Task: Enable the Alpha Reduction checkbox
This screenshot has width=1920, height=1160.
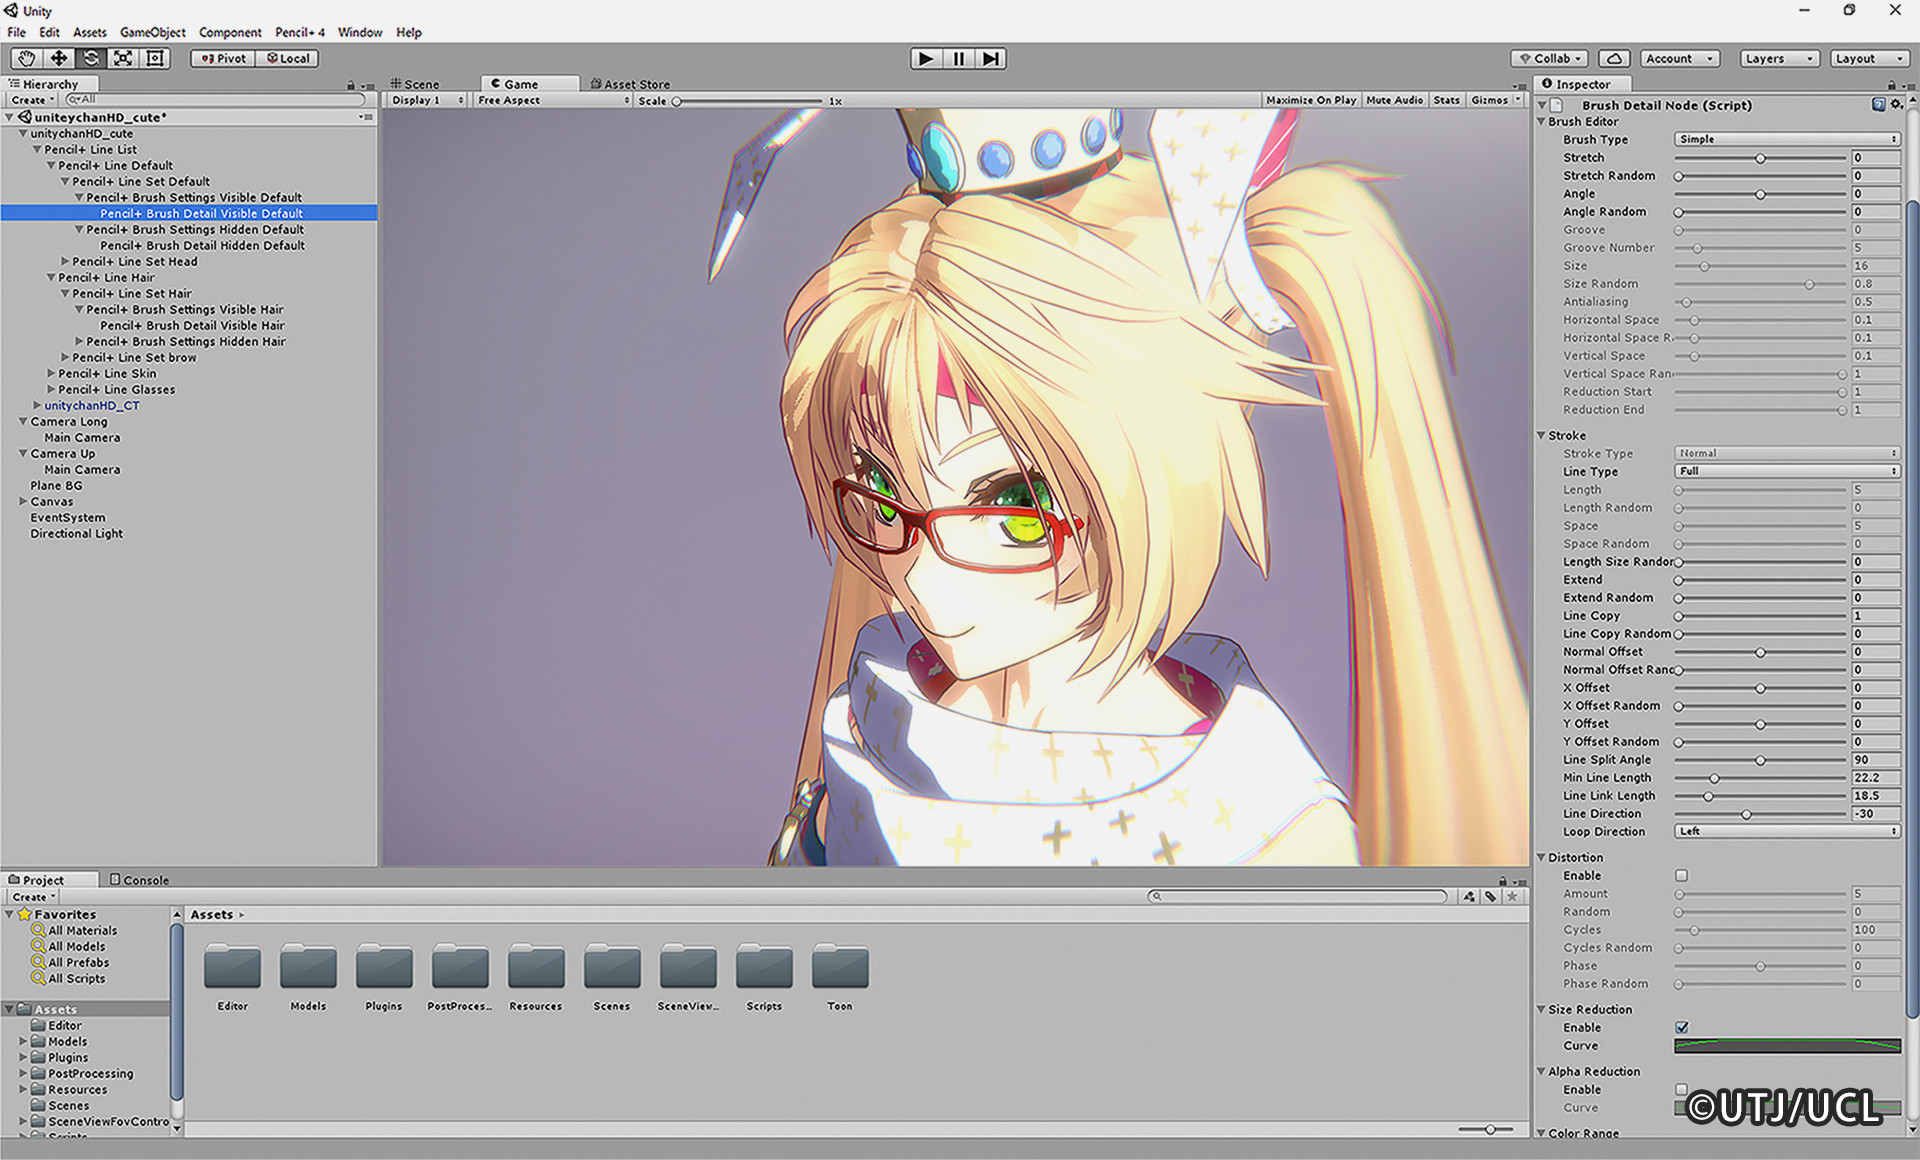Action: coord(1681,1089)
